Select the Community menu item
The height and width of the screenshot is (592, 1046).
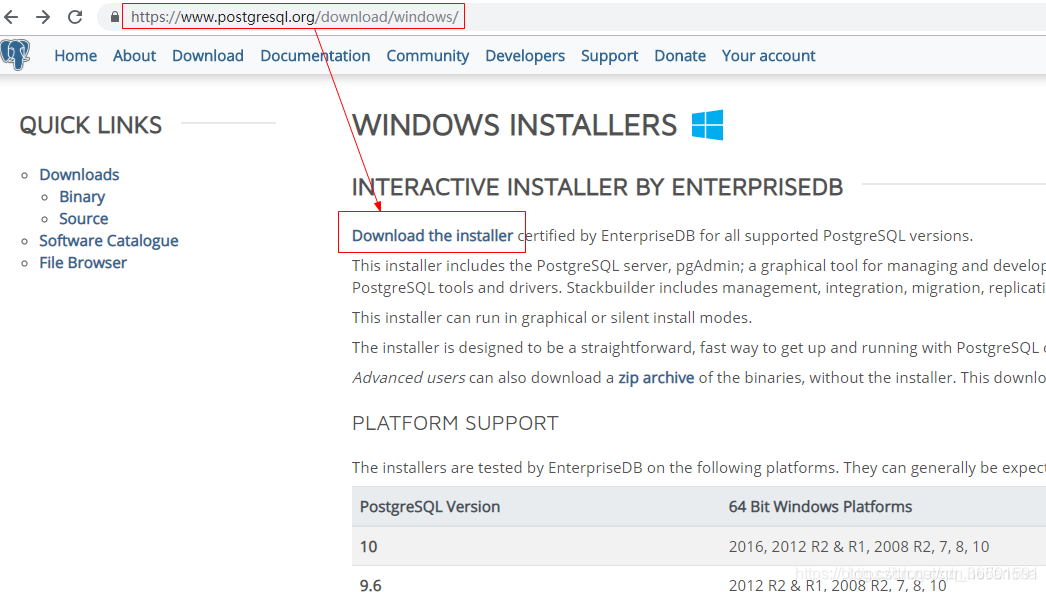(x=427, y=56)
